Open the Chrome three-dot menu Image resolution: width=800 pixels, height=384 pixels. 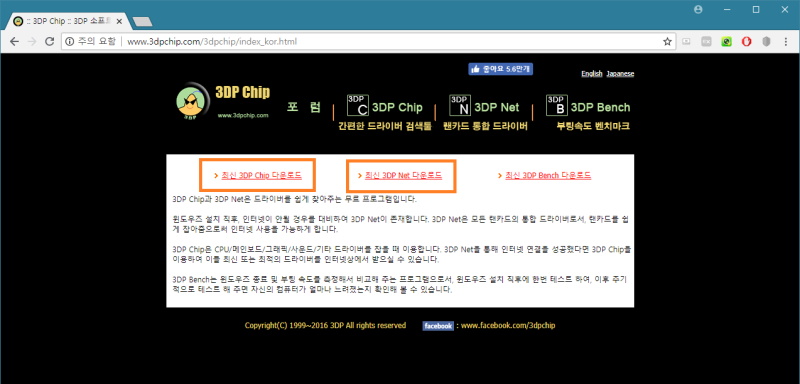(x=785, y=42)
